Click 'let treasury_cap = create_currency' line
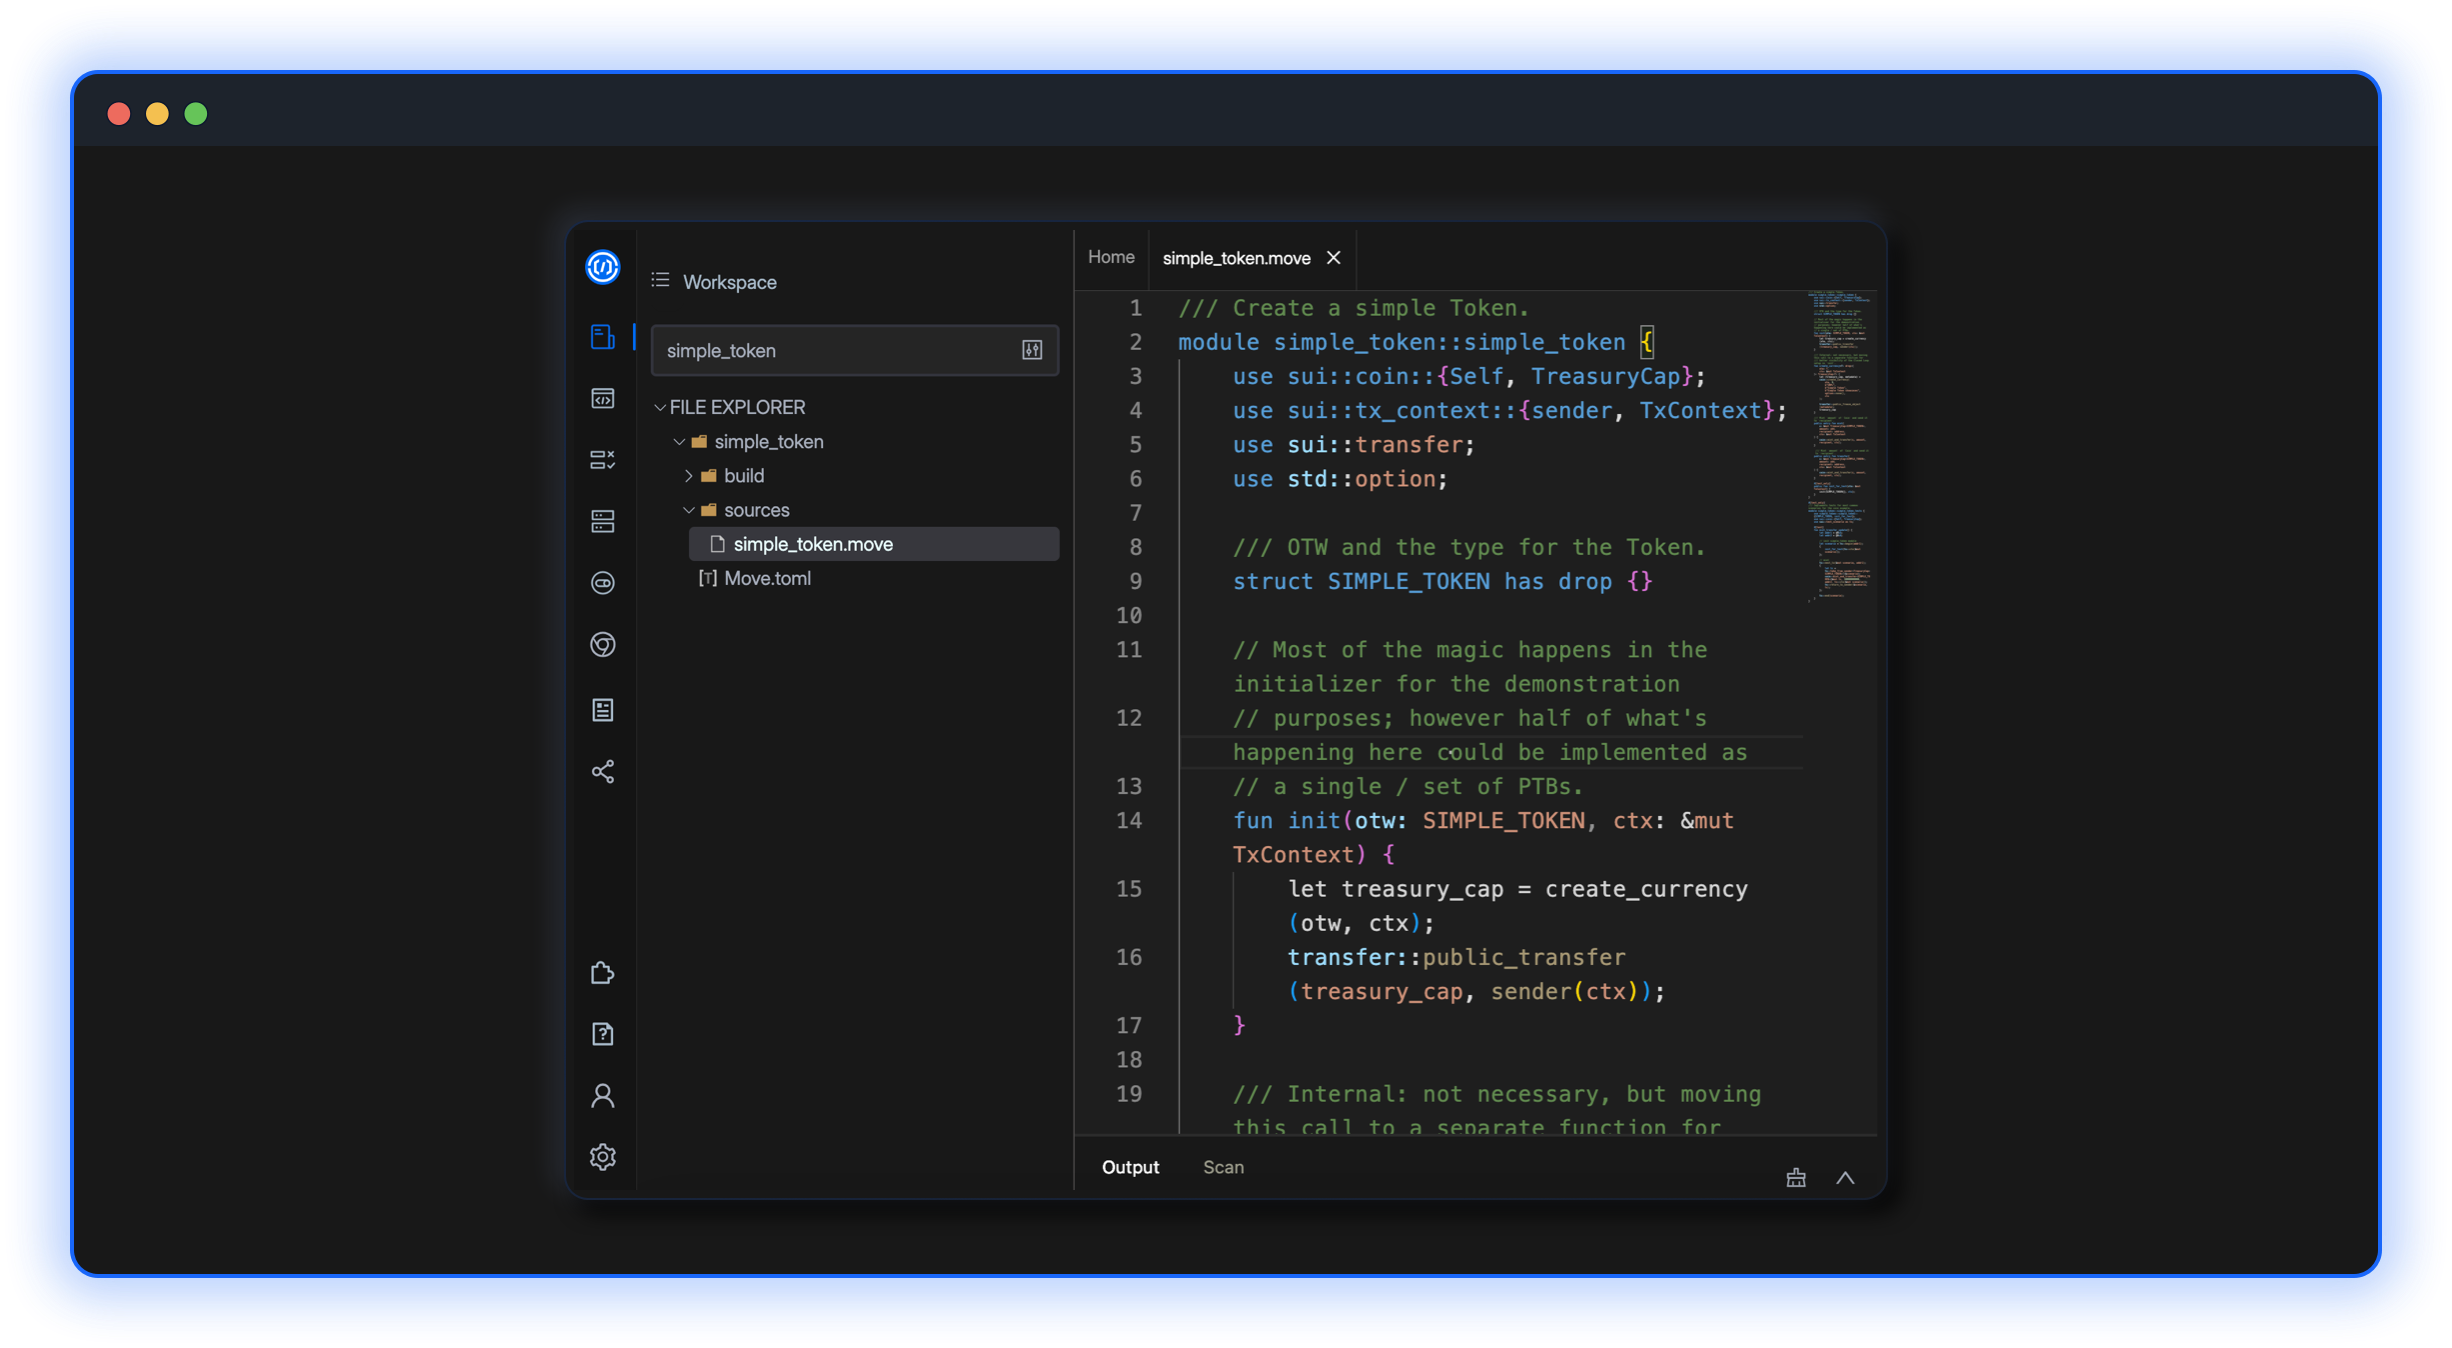 tap(1517, 889)
